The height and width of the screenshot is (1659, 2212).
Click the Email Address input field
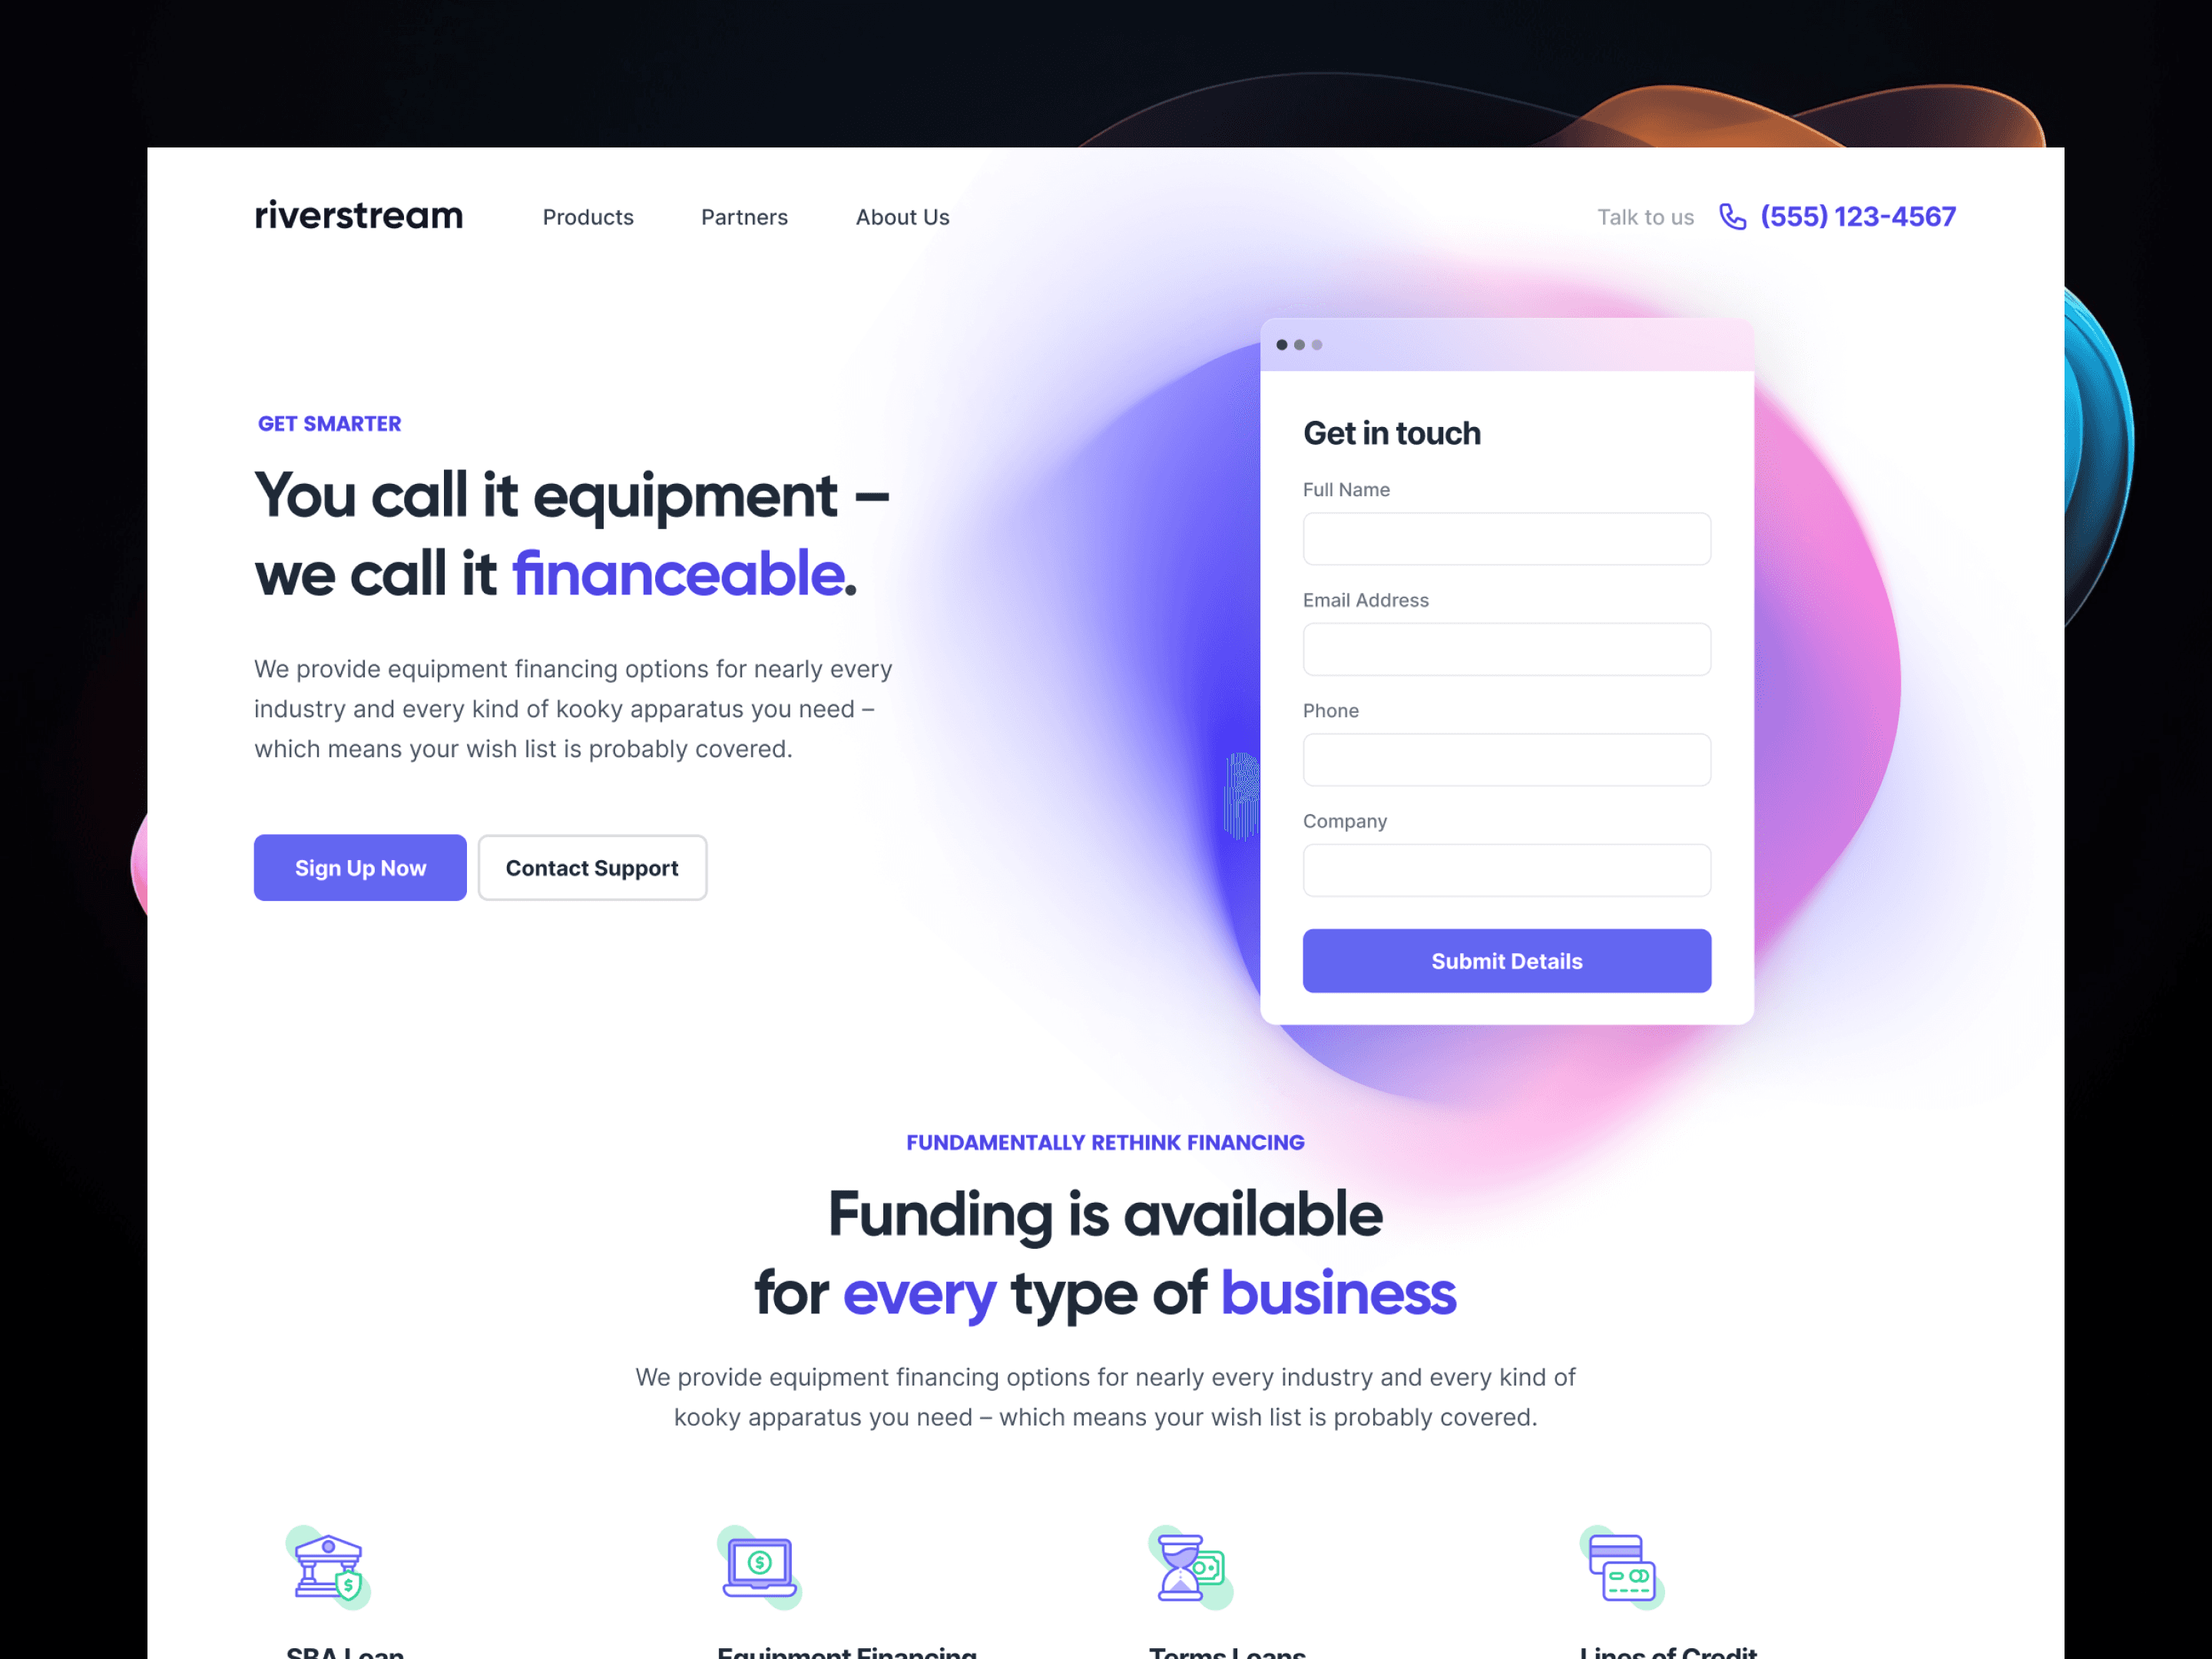tap(1505, 648)
